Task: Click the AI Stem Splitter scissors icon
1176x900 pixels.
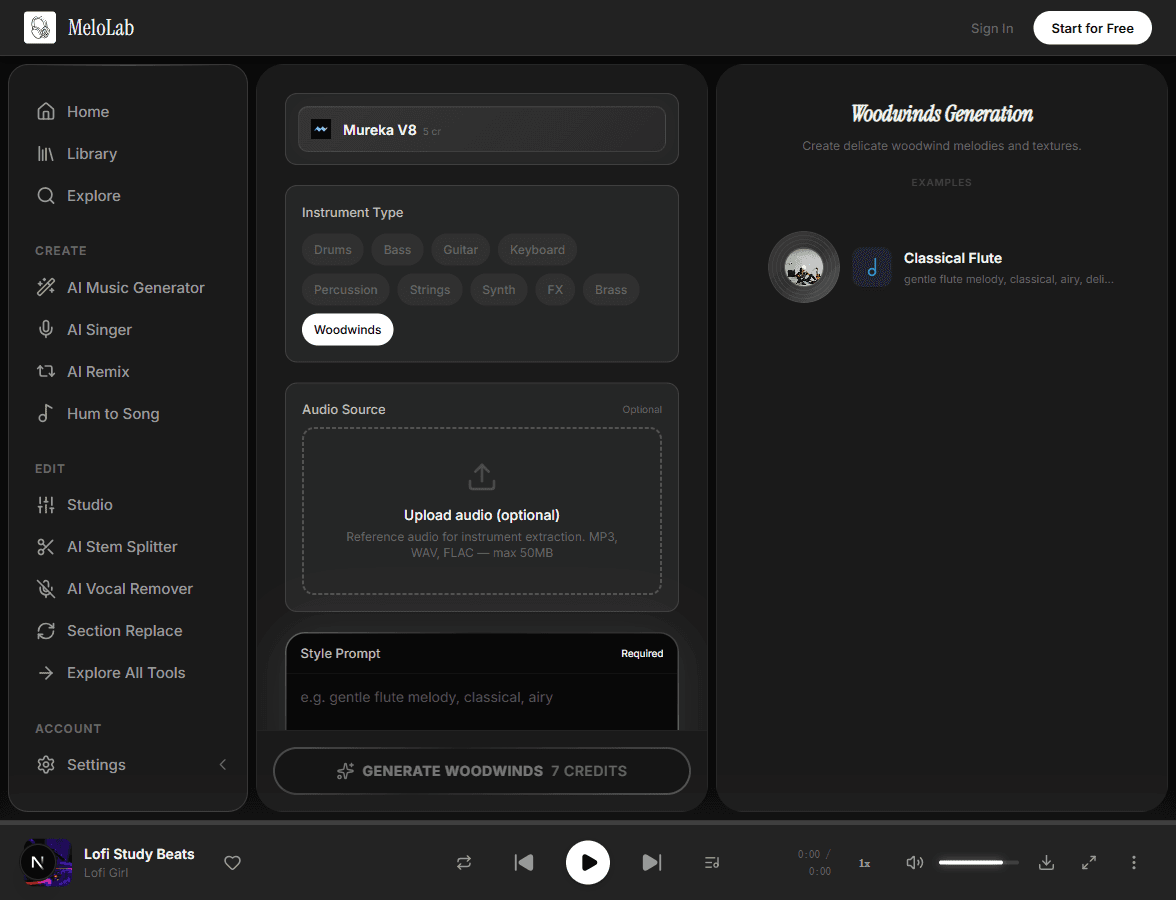Action: 46,547
